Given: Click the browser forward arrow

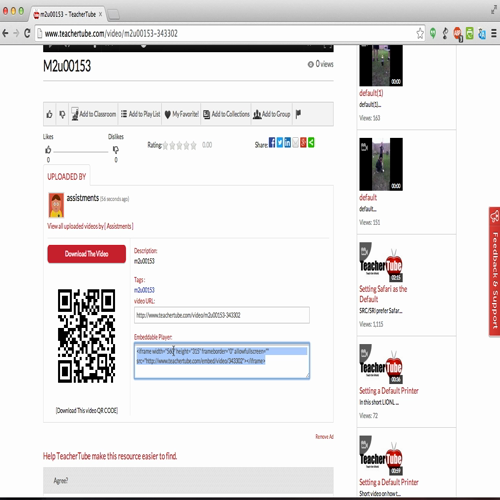Looking at the screenshot, I should point(16,33).
